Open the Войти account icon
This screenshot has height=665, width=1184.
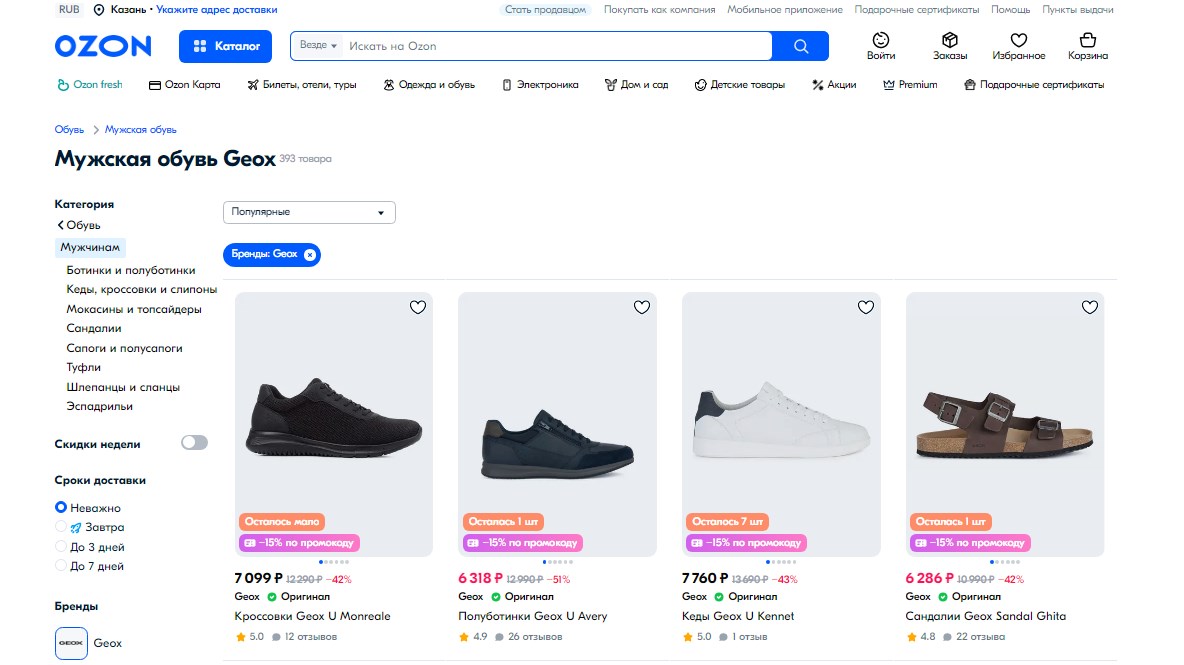(880, 46)
